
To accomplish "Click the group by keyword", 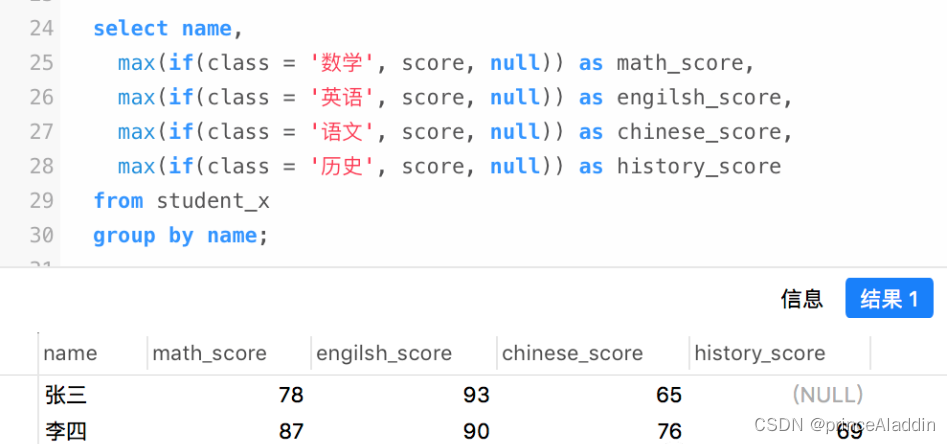I will coord(143,236).
